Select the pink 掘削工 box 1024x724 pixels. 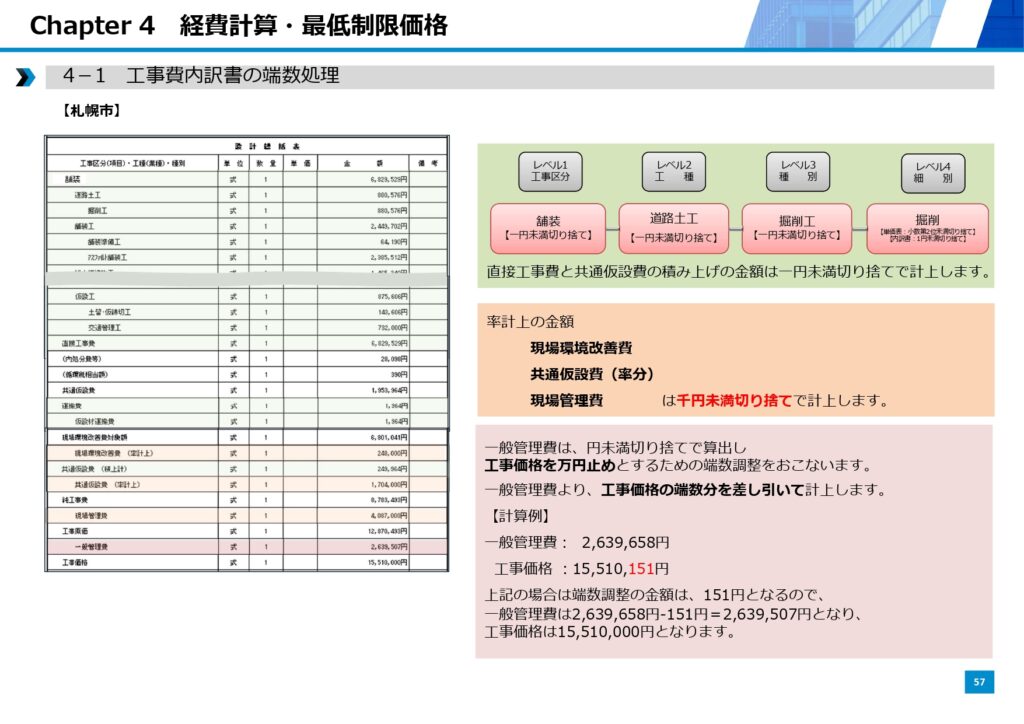[x=796, y=227]
